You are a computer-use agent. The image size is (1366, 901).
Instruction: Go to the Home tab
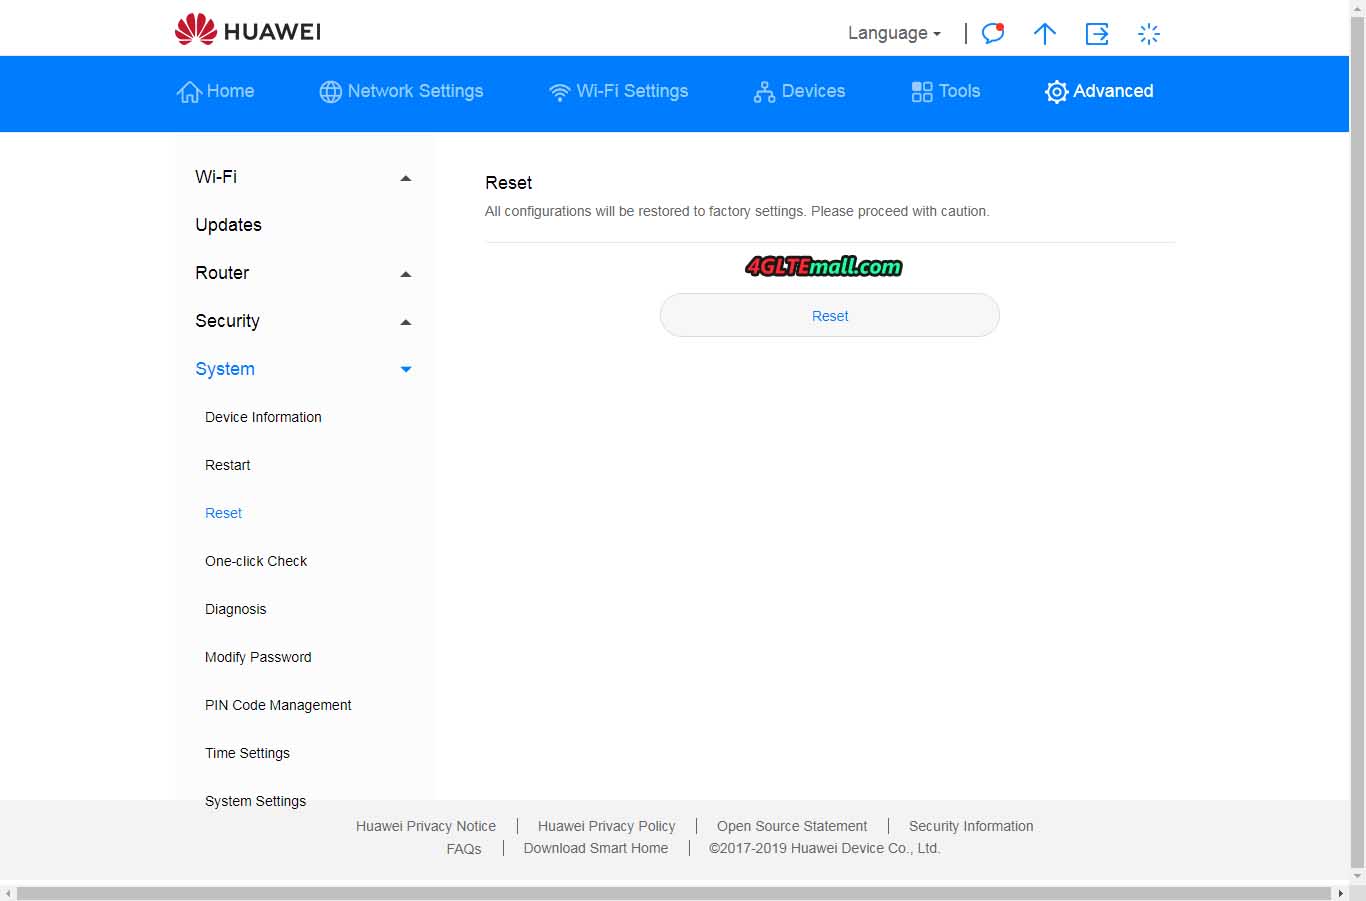click(216, 91)
